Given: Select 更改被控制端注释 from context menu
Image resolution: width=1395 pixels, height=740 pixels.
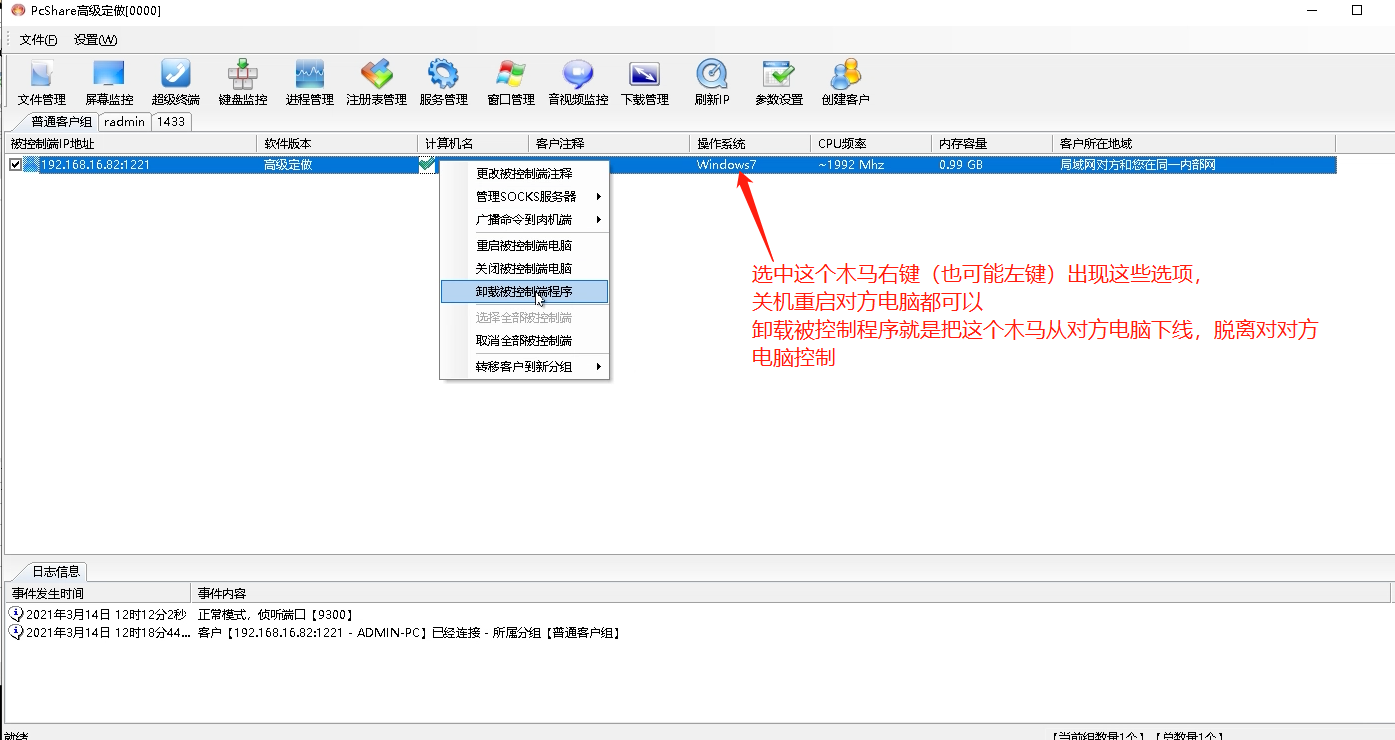Looking at the screenshot, I should click(x=524, y=173).
